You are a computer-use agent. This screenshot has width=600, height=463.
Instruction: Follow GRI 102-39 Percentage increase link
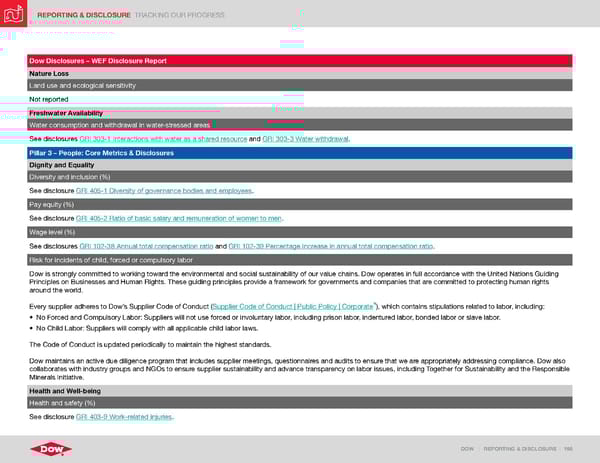330,245
